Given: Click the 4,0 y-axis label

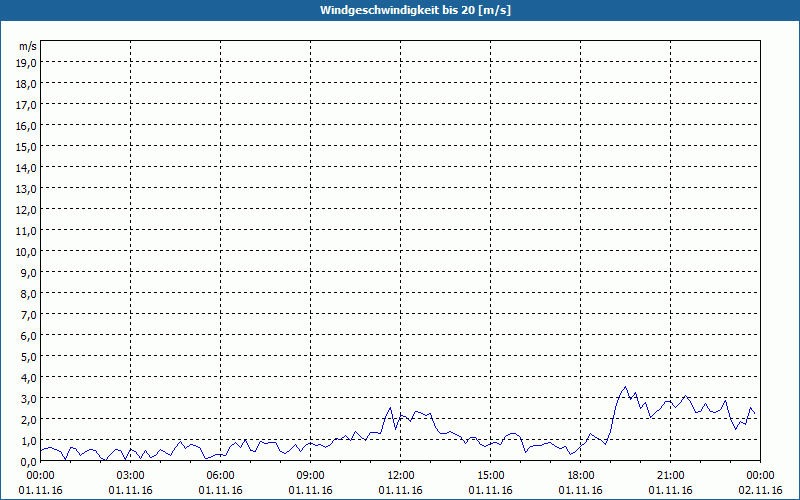Looking at the screenshot, I should 29,378.
